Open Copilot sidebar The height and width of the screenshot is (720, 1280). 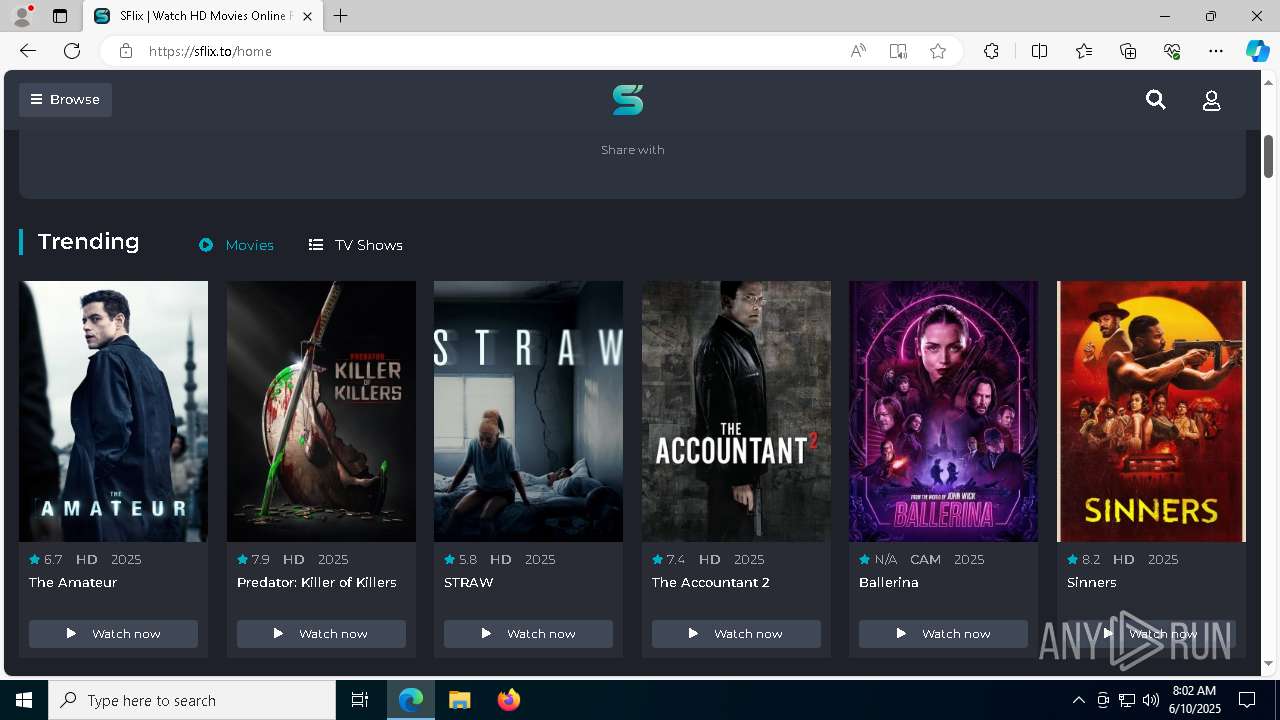click(1257, 51)
